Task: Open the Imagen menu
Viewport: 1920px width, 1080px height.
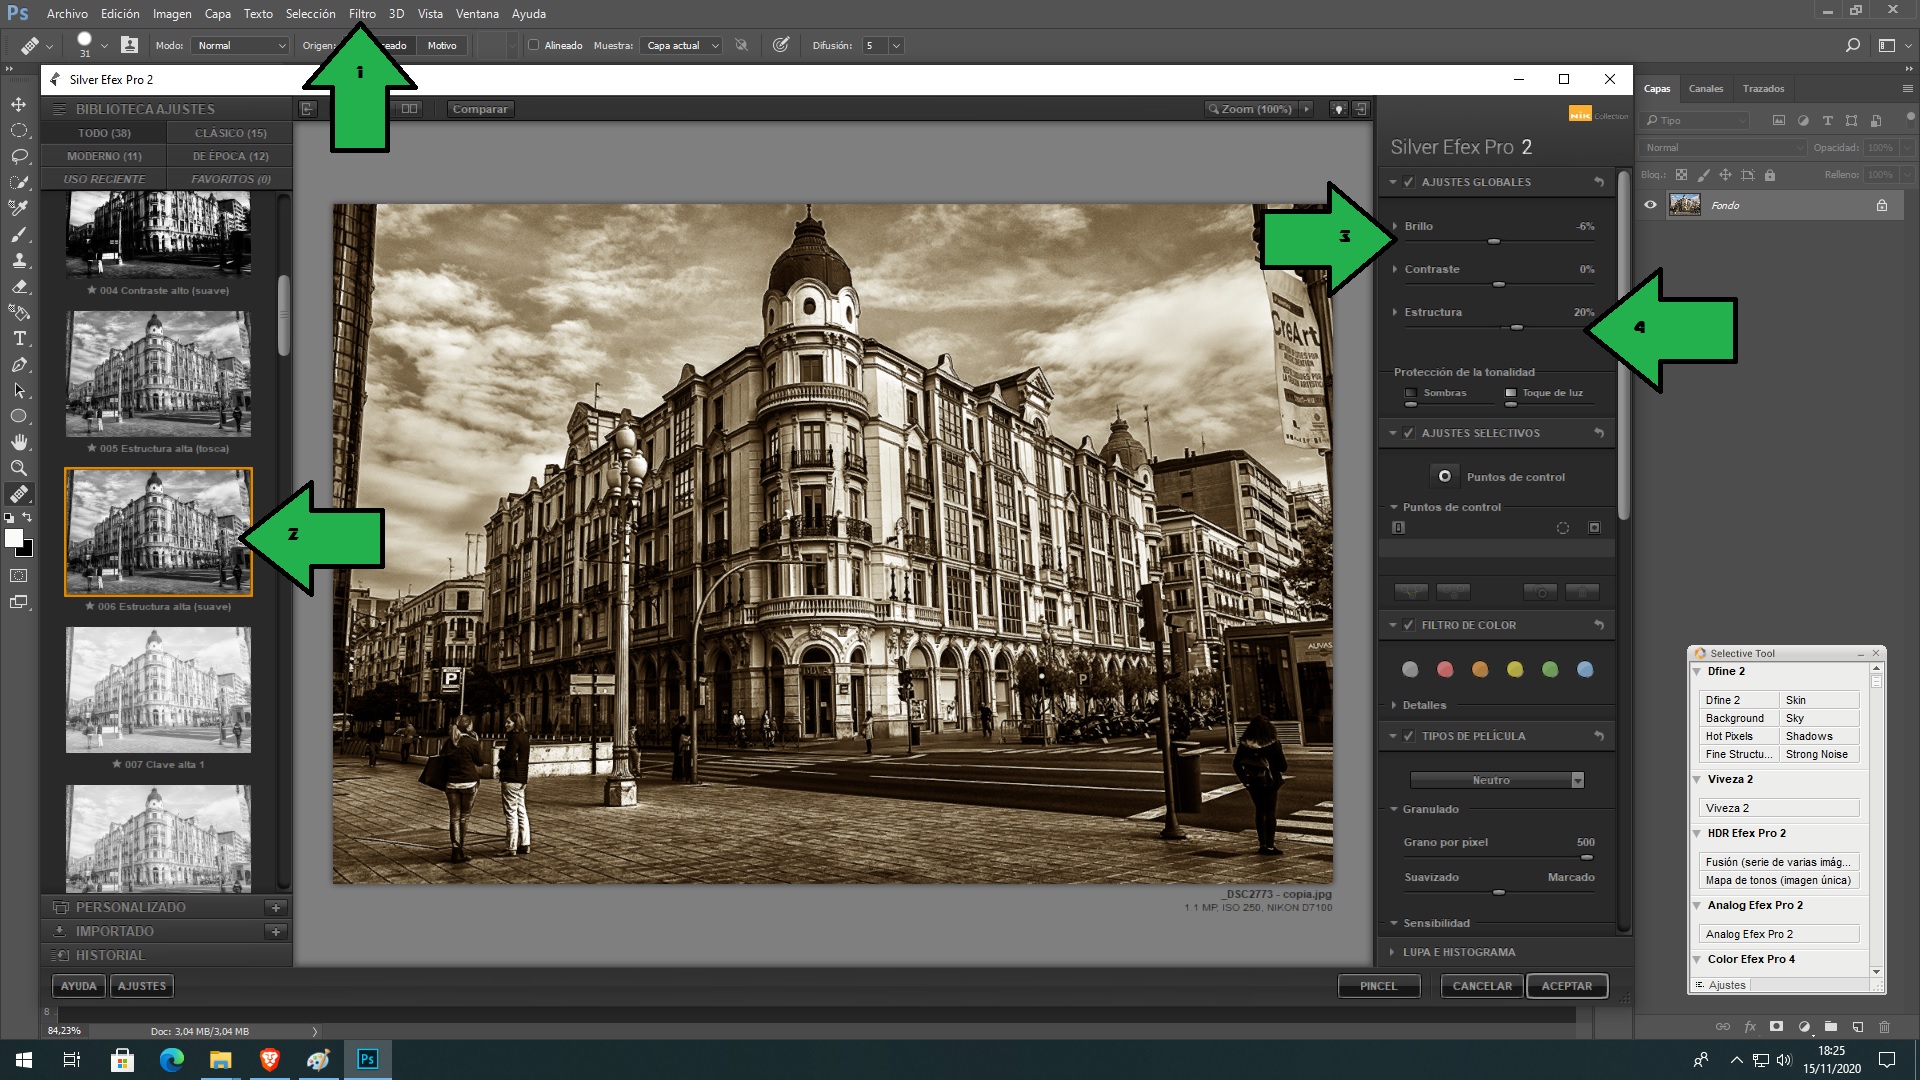Action: [172, 14]
